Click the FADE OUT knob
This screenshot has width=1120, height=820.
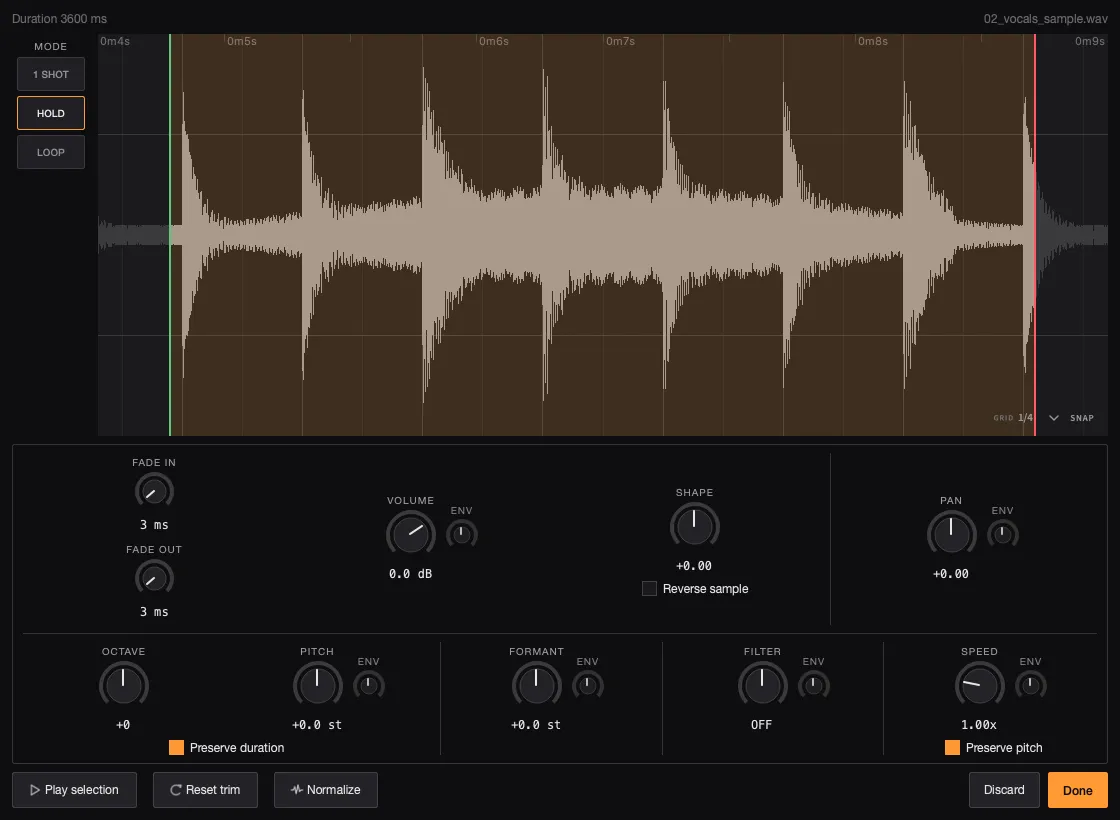[154, 579]
